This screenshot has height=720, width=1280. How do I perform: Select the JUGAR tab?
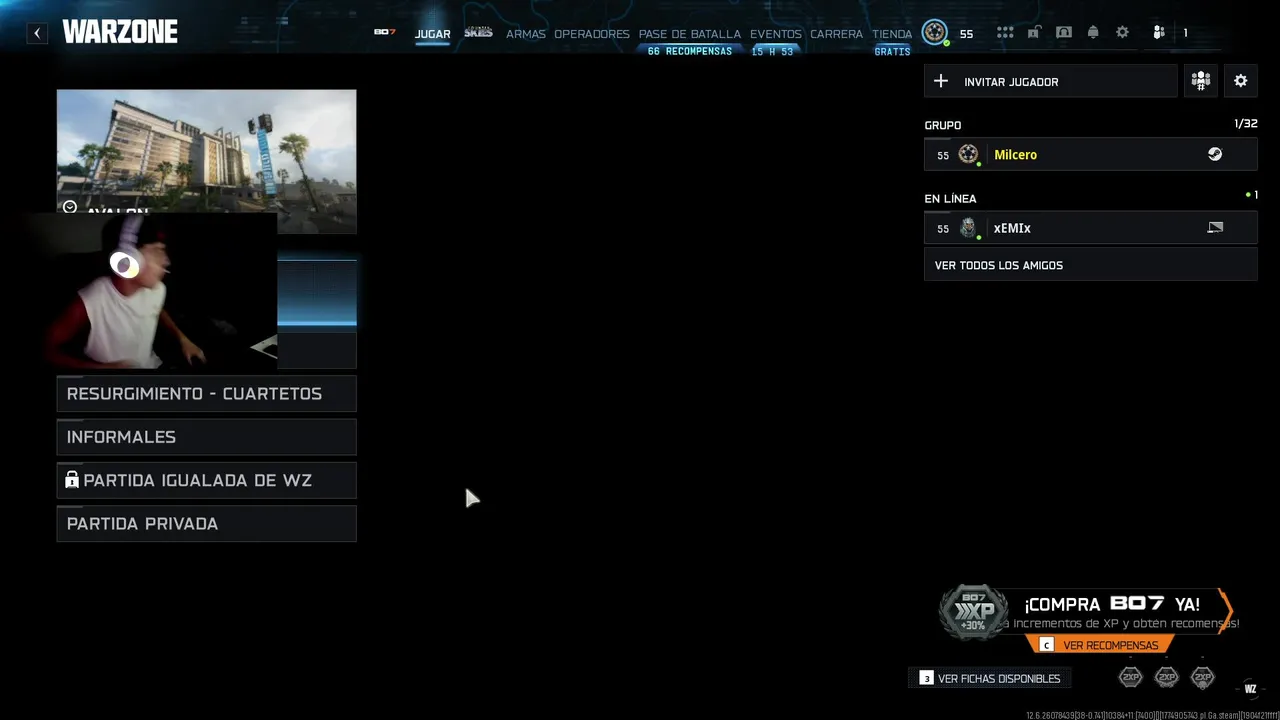point(433,34)
